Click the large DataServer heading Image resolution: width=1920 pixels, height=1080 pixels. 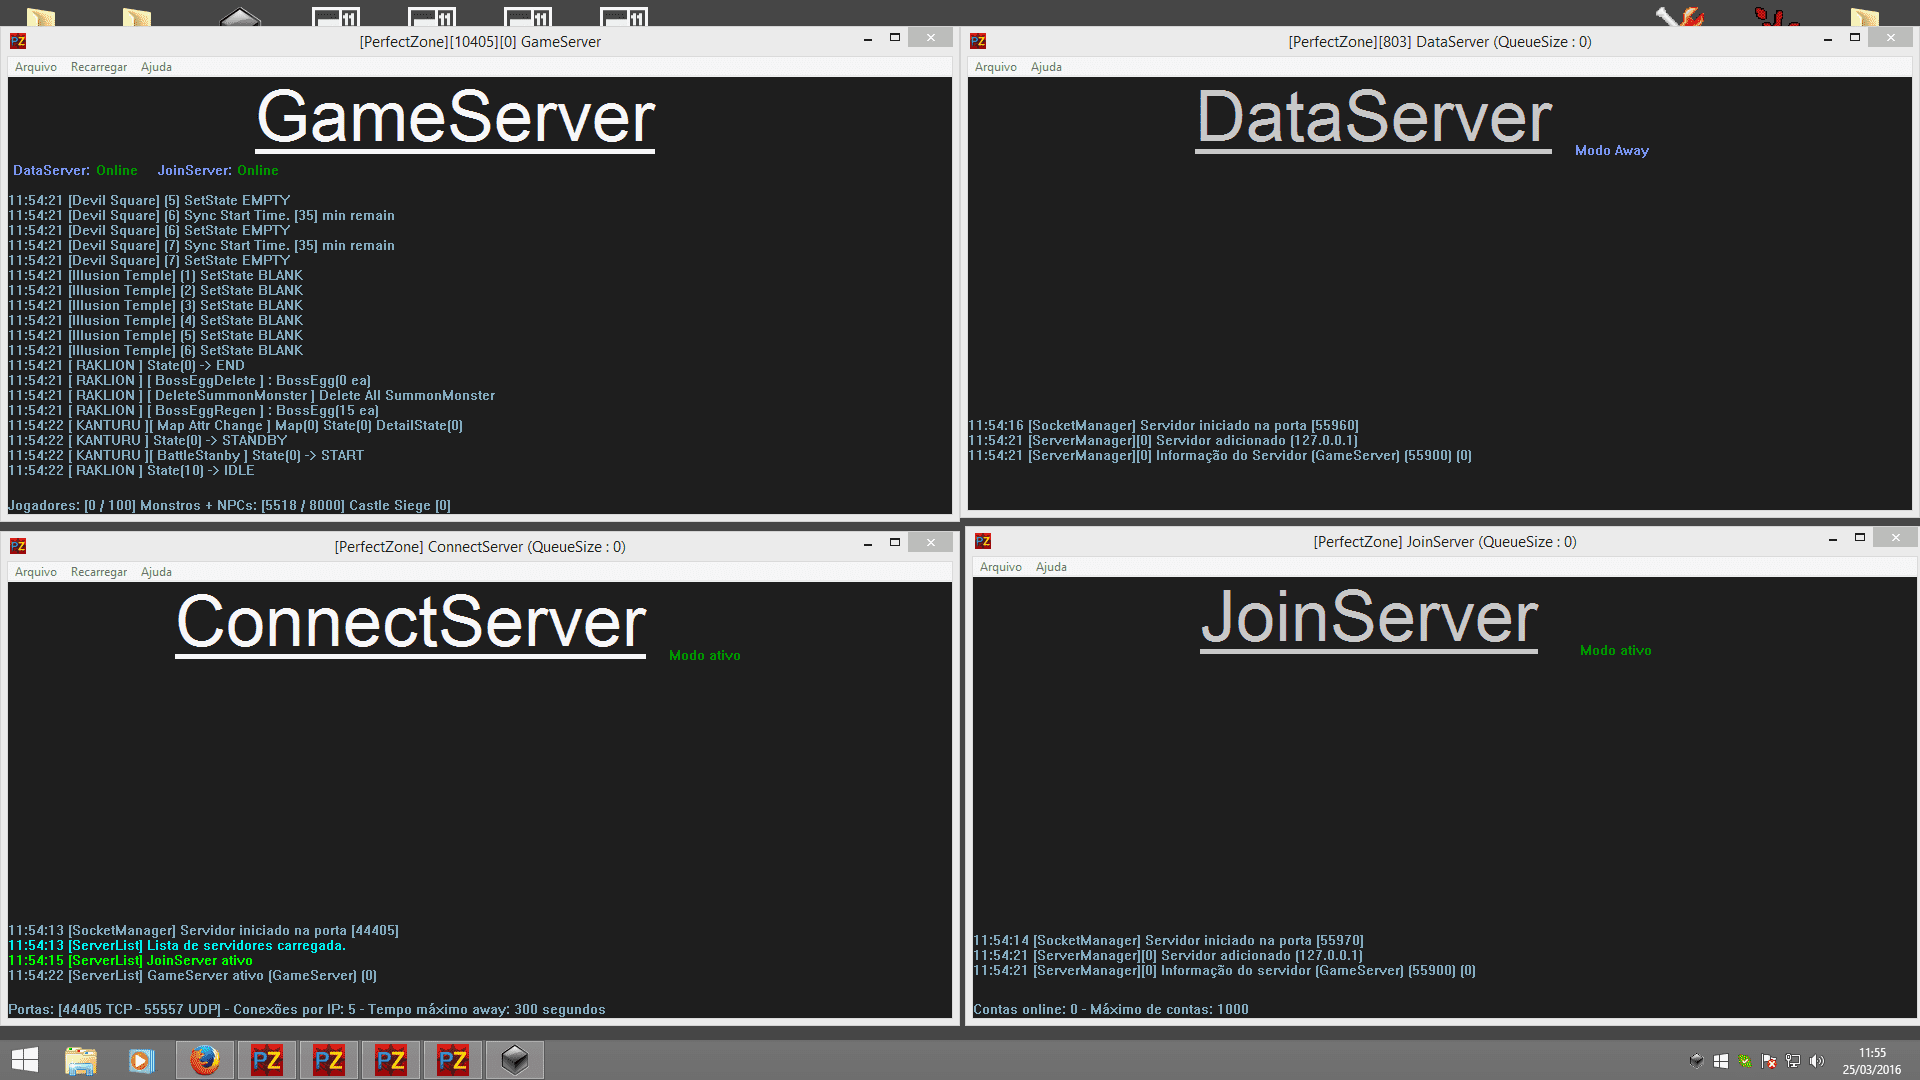1374,118
